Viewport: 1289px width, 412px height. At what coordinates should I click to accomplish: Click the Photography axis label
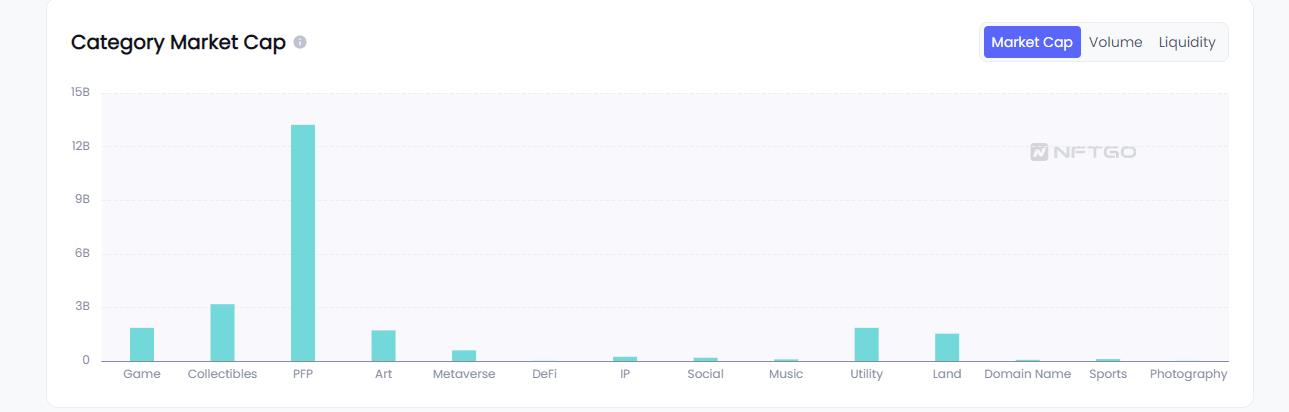pyautogui.click(x=1188, y=374)
